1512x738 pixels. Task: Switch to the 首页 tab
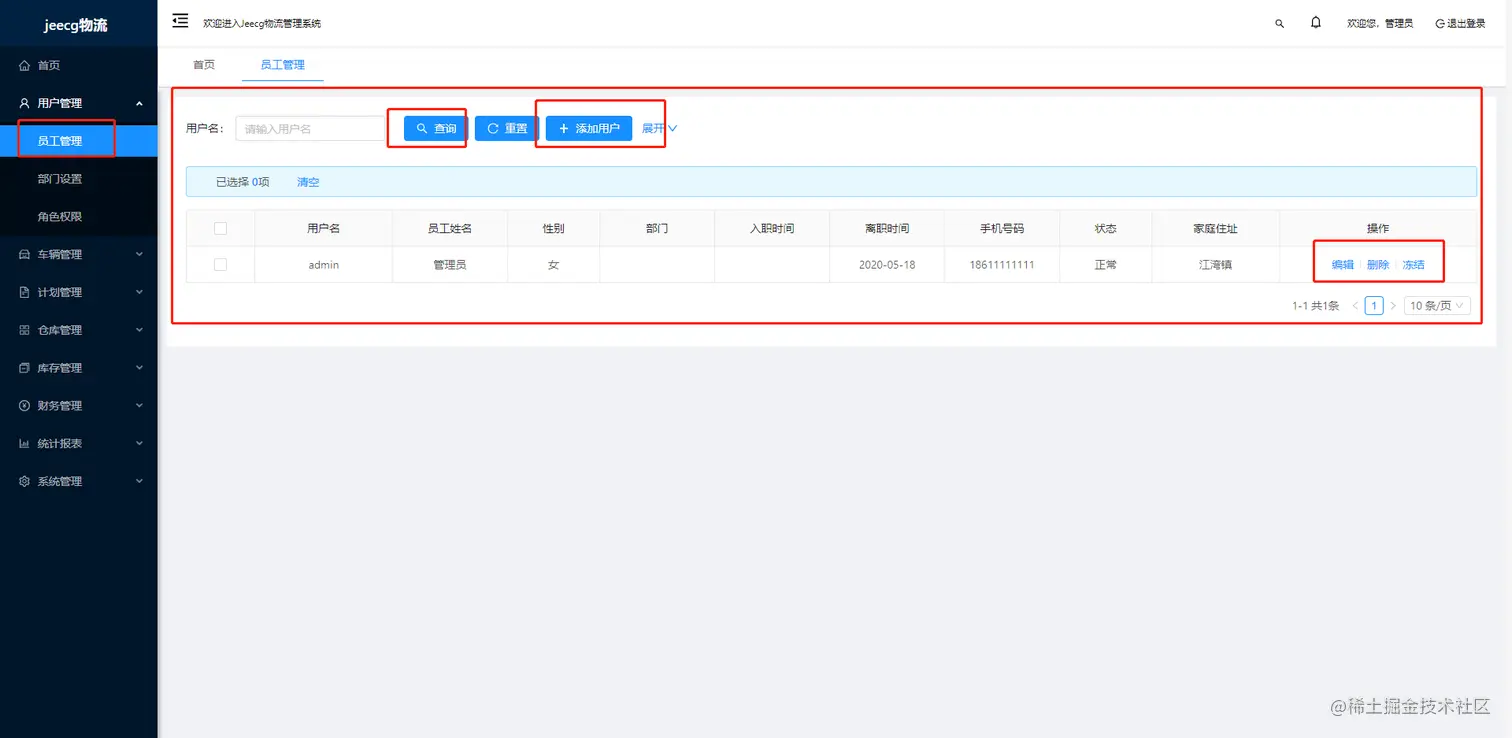click(x=204, y=65)
